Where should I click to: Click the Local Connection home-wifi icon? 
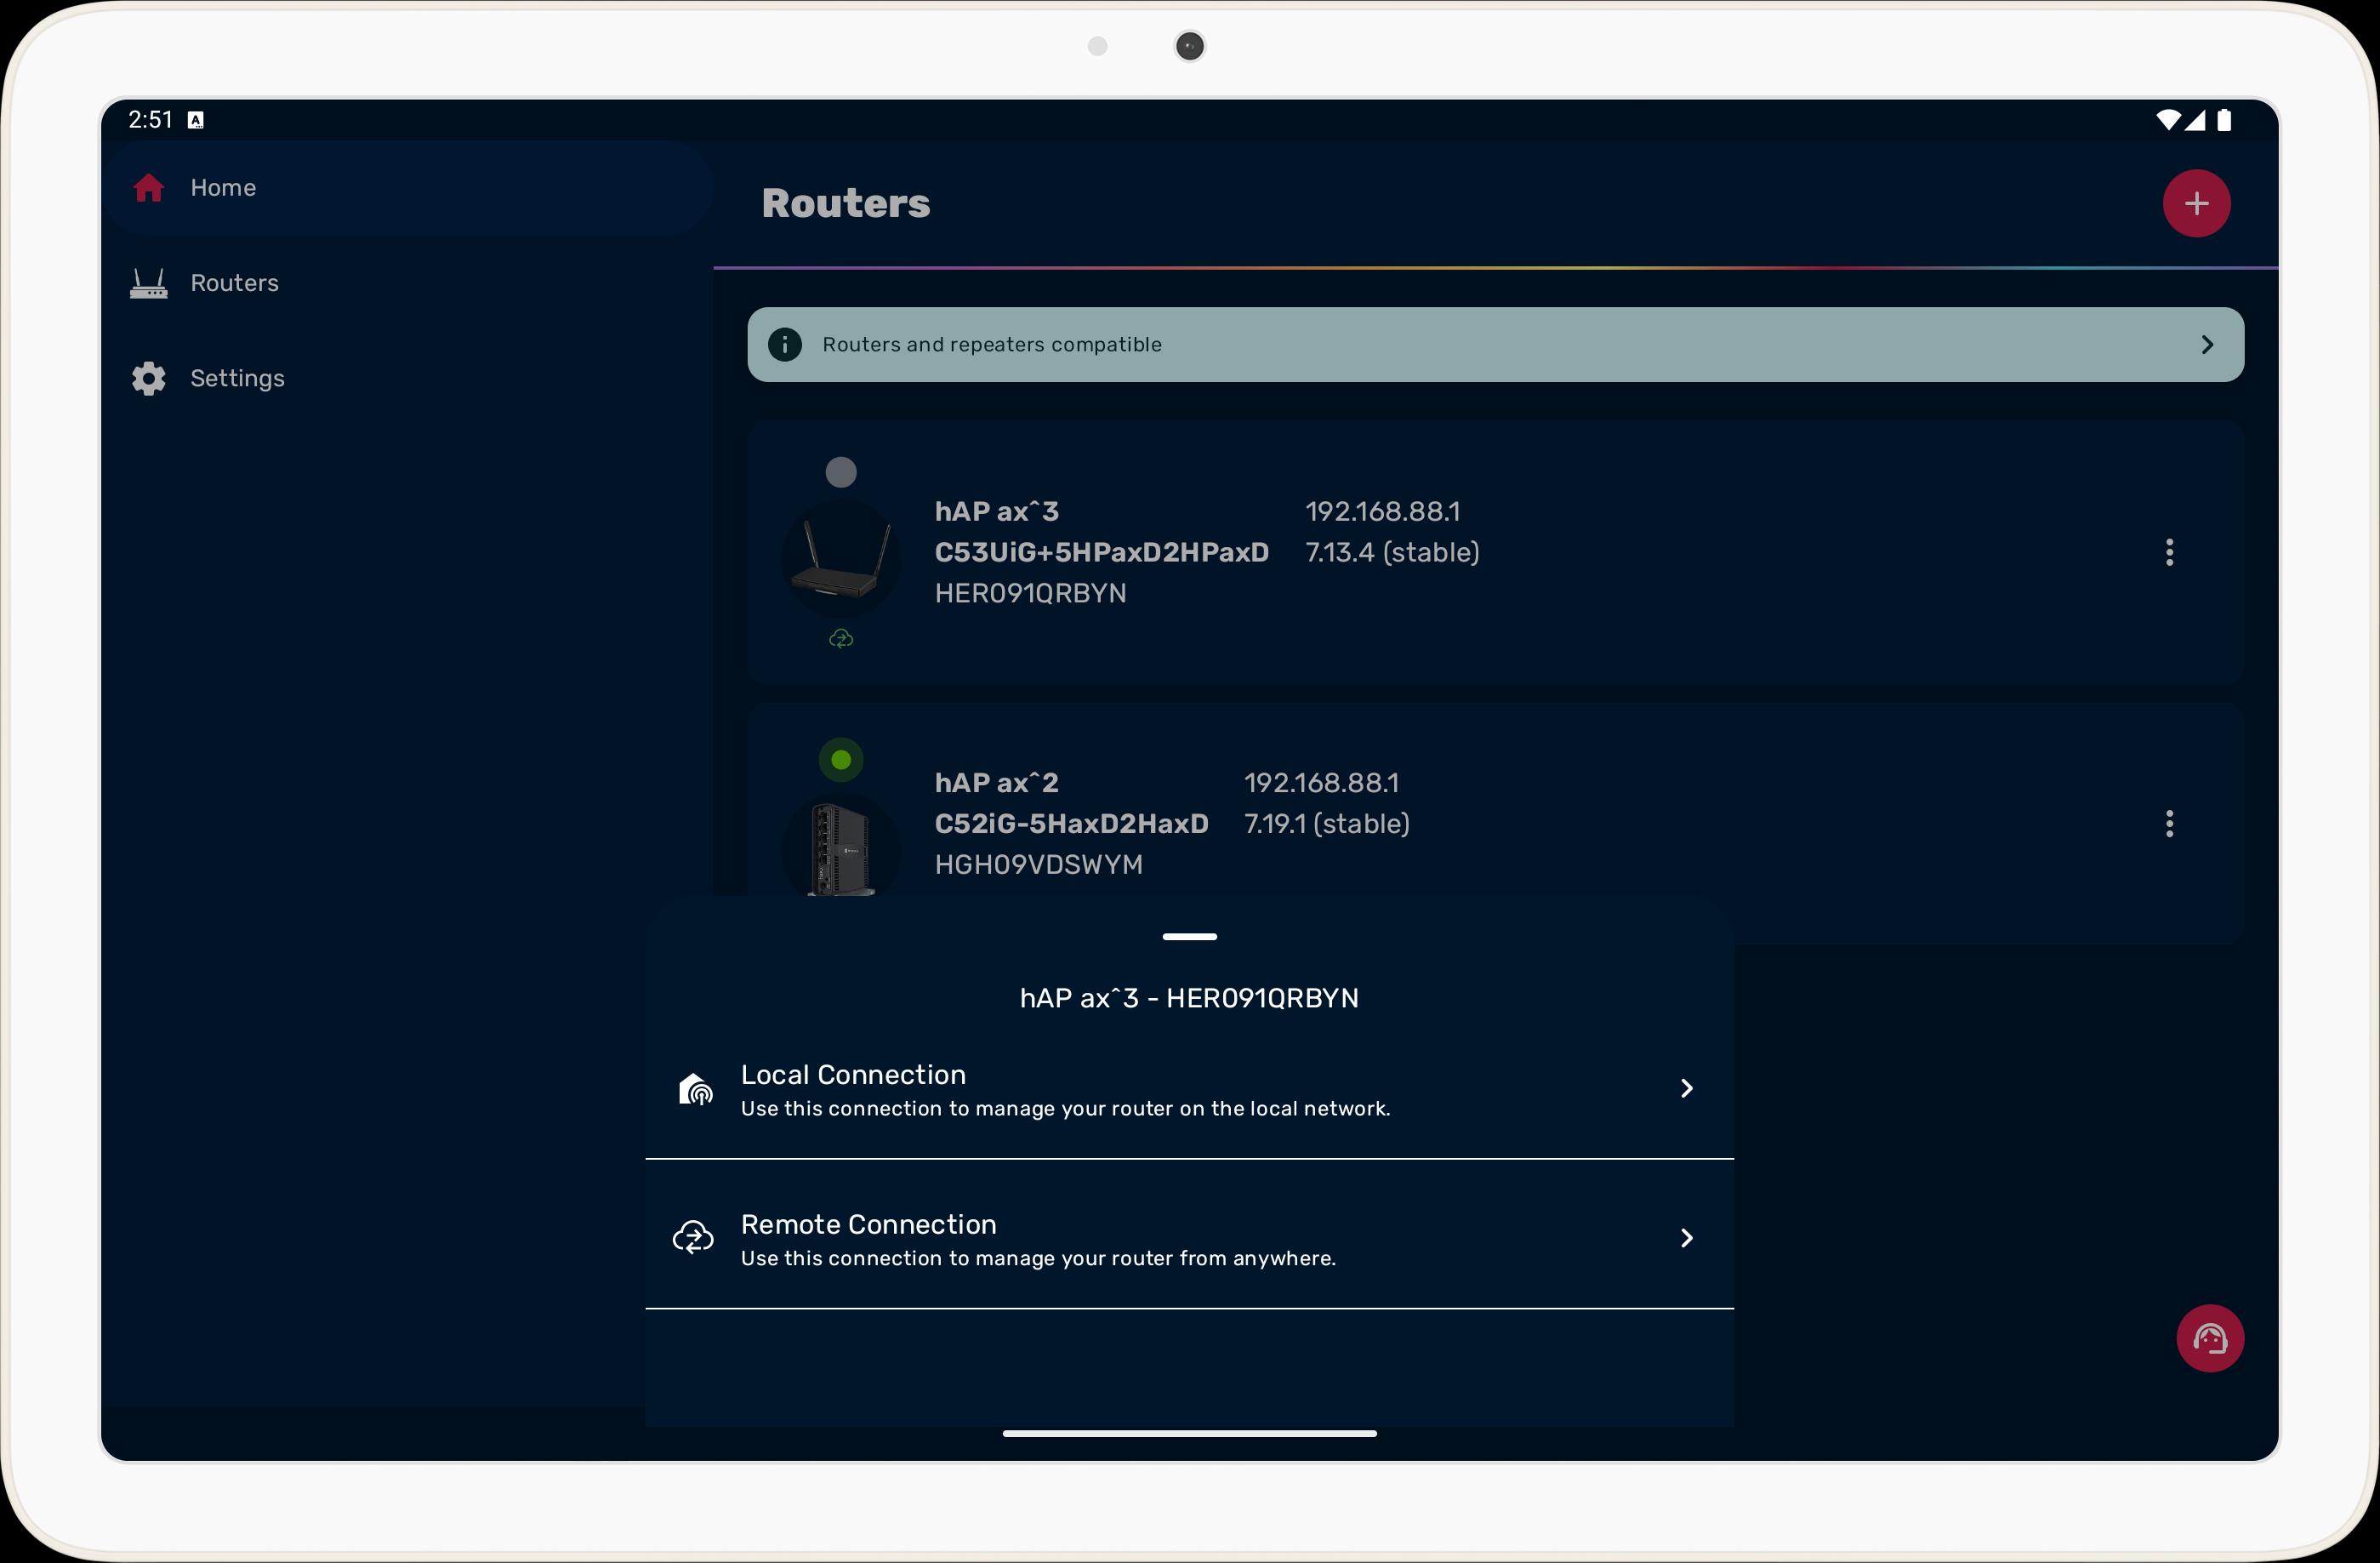click(x=695, y=1089)
